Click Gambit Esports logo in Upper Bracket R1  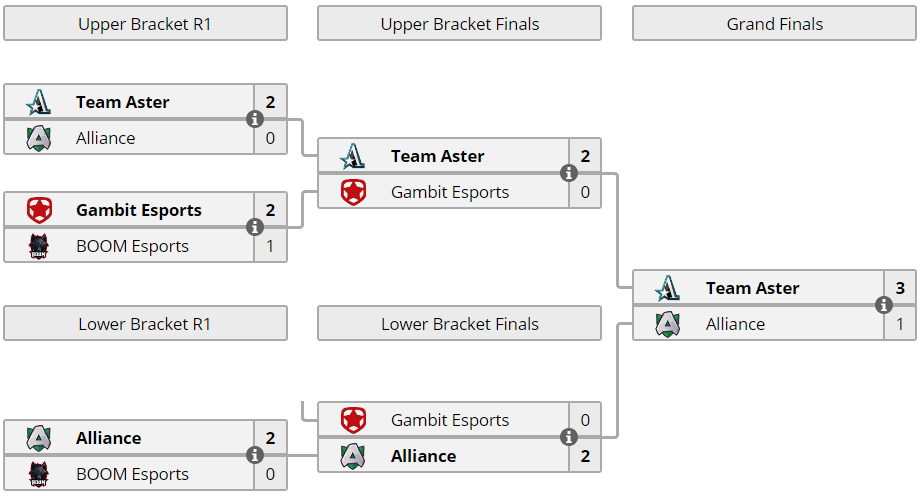tap(39, 210)
